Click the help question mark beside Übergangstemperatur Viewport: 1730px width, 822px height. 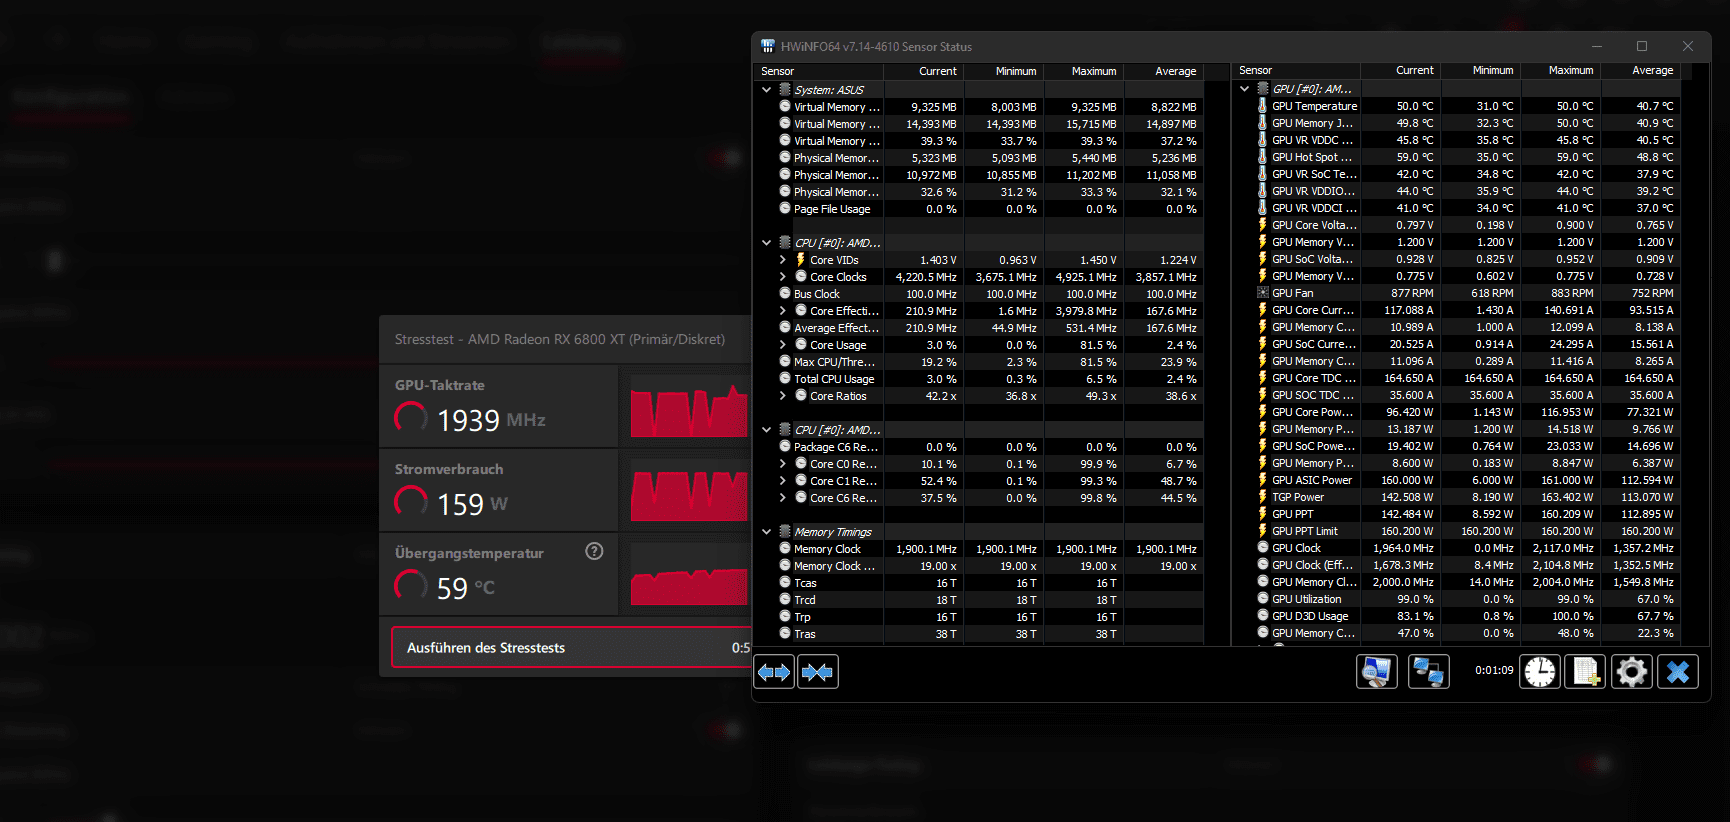point(594,551)
